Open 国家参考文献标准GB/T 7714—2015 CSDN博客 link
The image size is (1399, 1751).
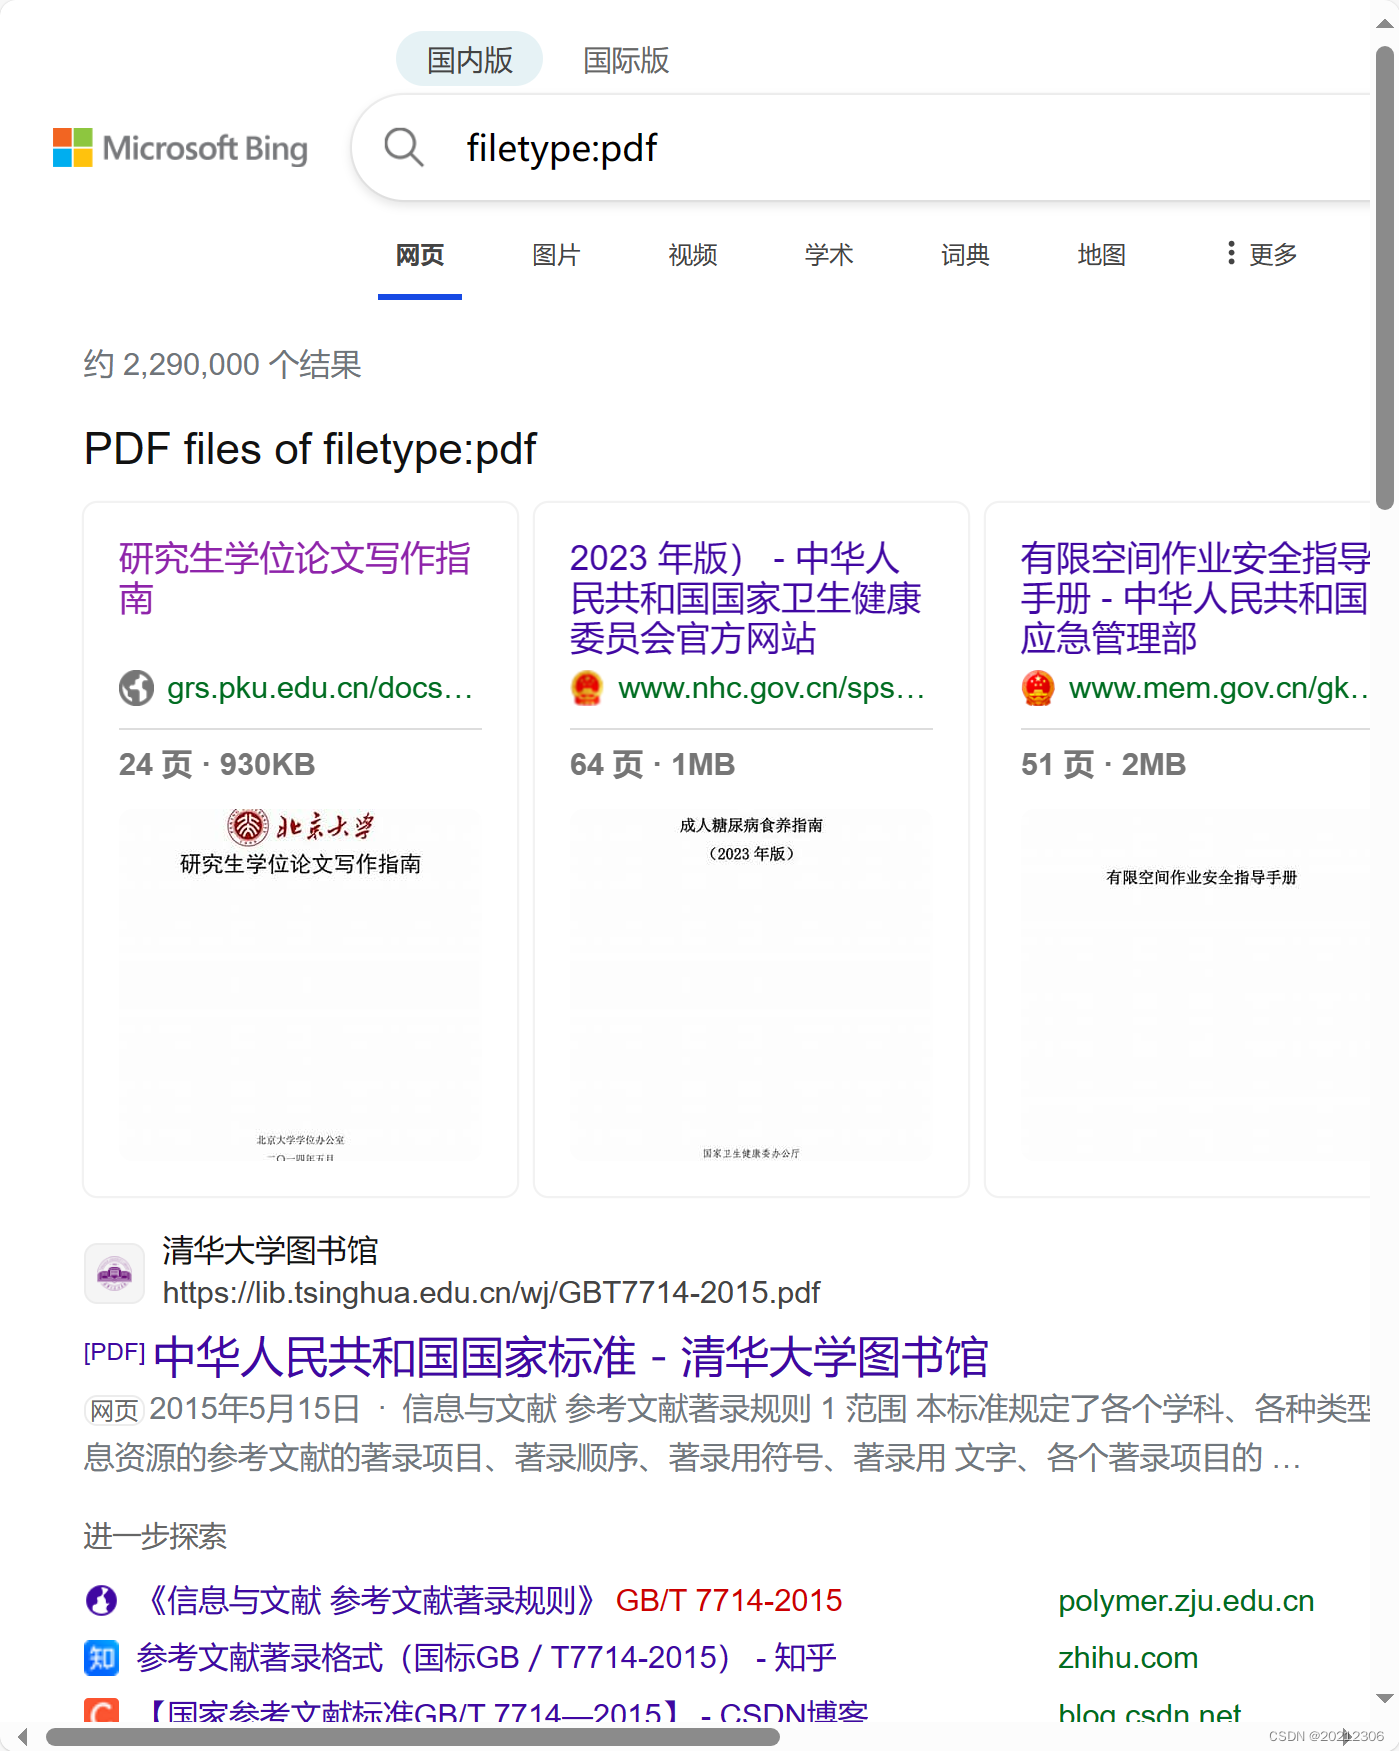[503, 1712]
